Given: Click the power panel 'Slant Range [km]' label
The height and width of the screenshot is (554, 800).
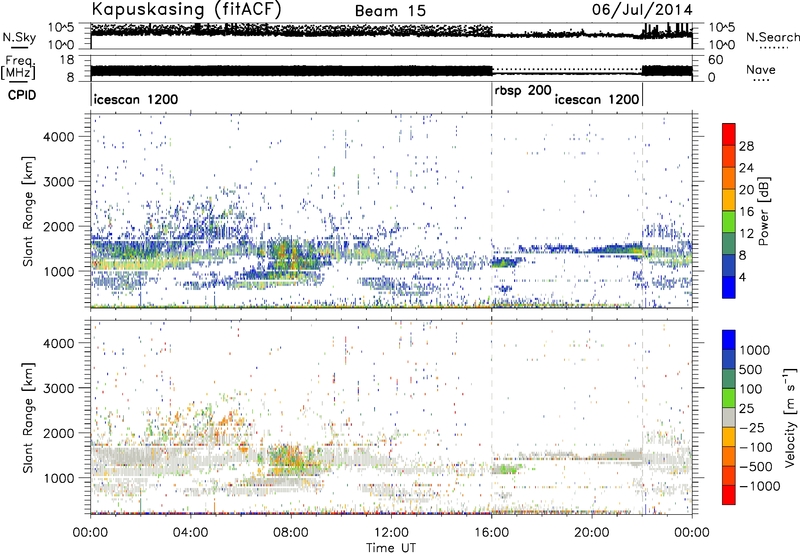Looking at the screenshot, I should 29,211.
